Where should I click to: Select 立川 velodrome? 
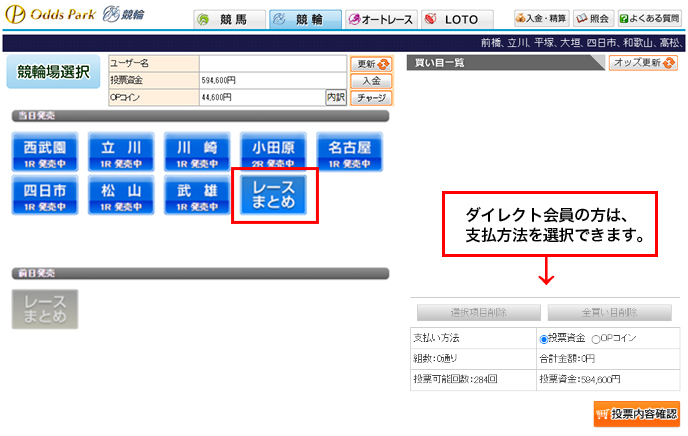[121, 152]
